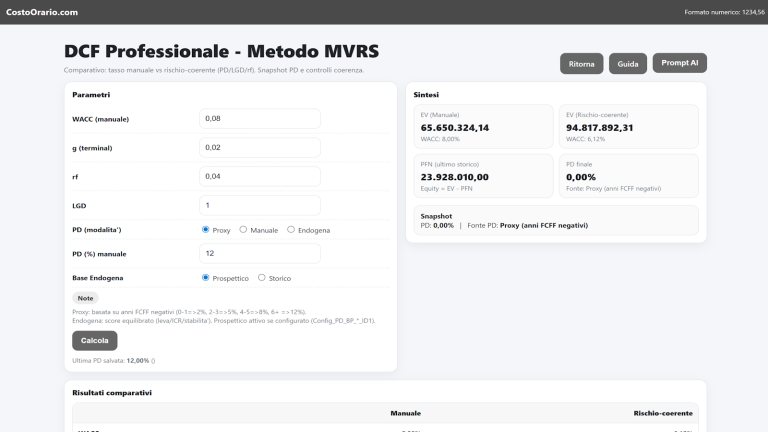Select the LGD input box
Screen dimensions: 768x432
[260, 205]
